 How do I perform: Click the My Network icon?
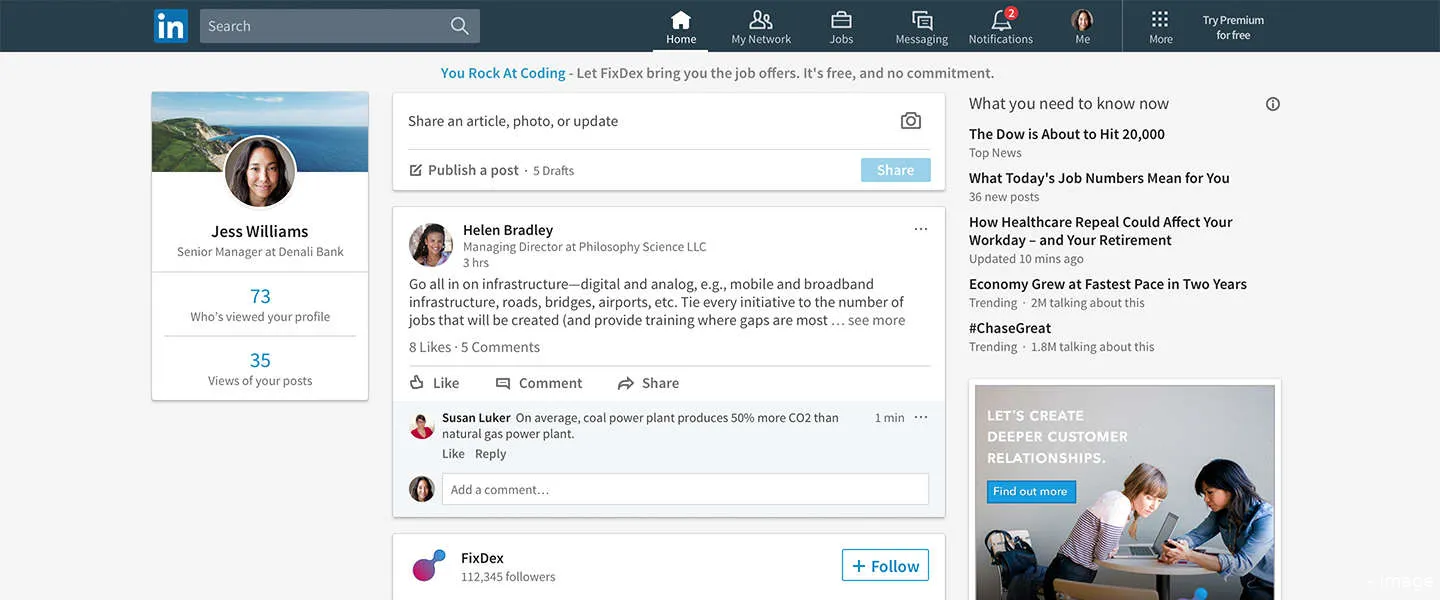coord(761,20)
